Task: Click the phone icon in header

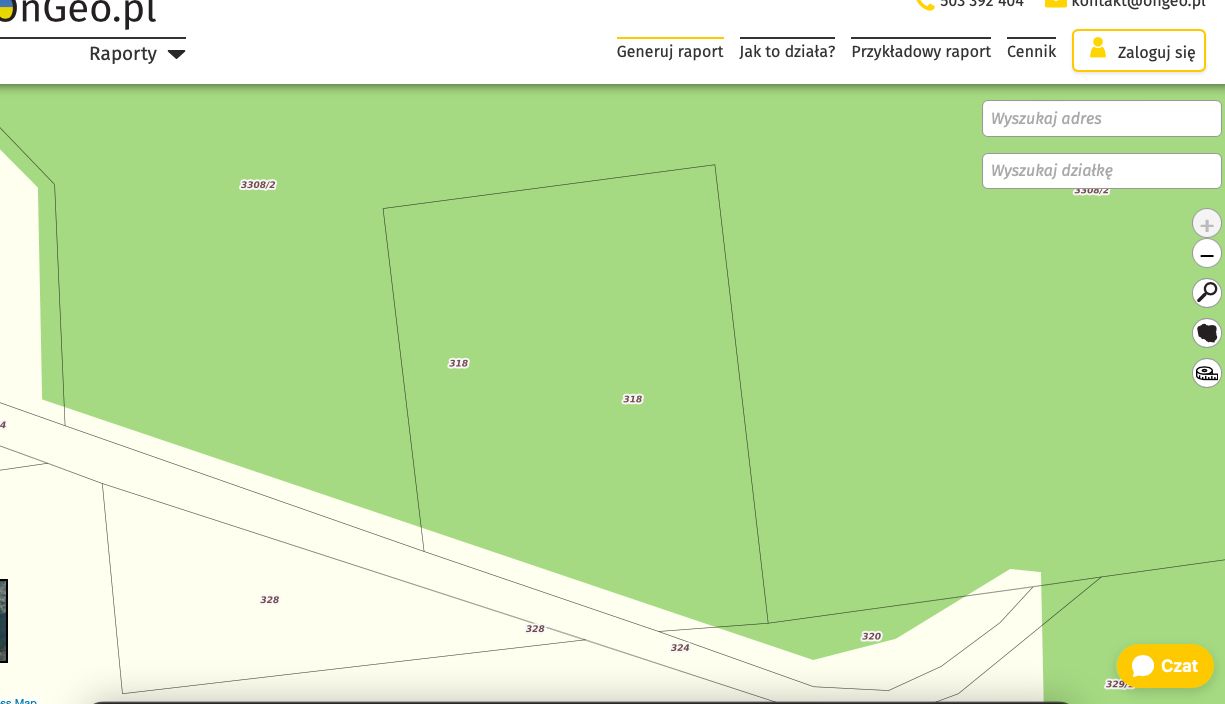Action: tap(924, 3)
